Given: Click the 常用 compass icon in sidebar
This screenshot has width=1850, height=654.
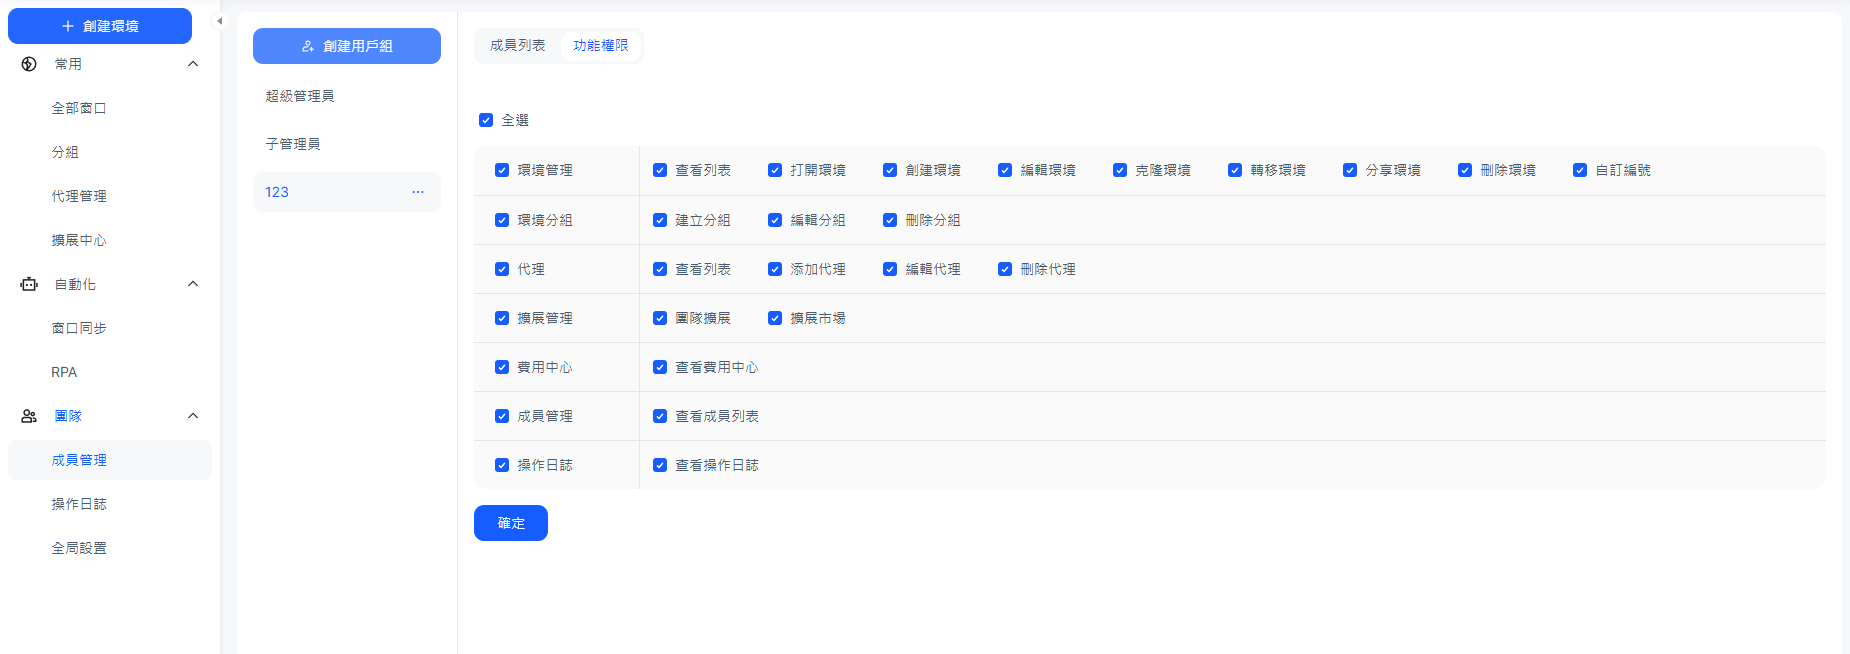Looking at the screenshot, I should click(29, 64).
